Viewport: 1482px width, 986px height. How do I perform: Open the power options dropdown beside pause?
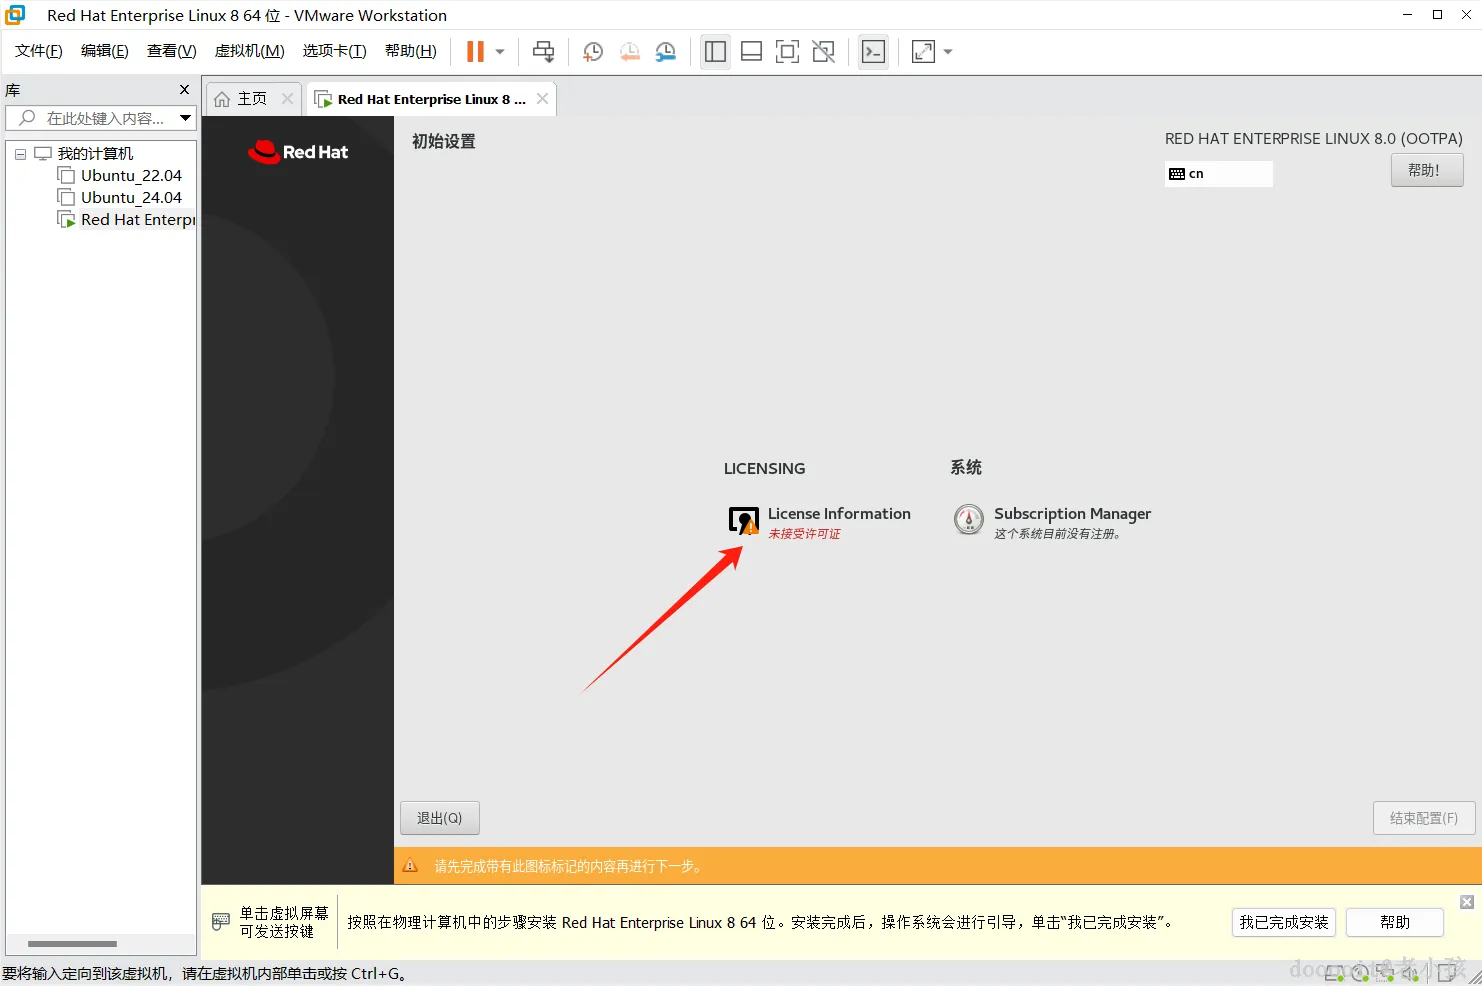500,52
